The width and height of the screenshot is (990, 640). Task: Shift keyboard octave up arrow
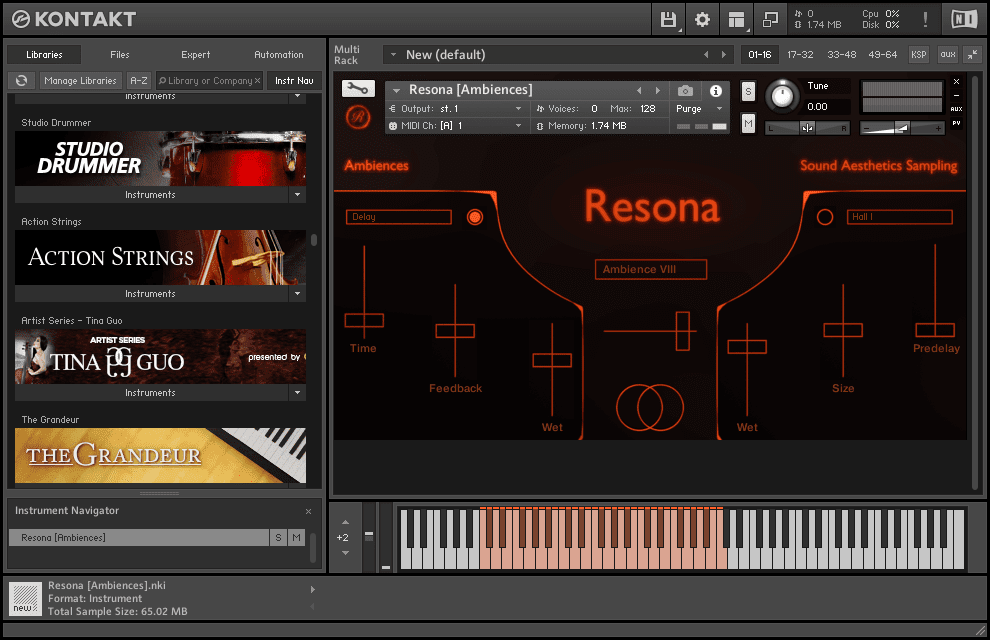[345, 522]
